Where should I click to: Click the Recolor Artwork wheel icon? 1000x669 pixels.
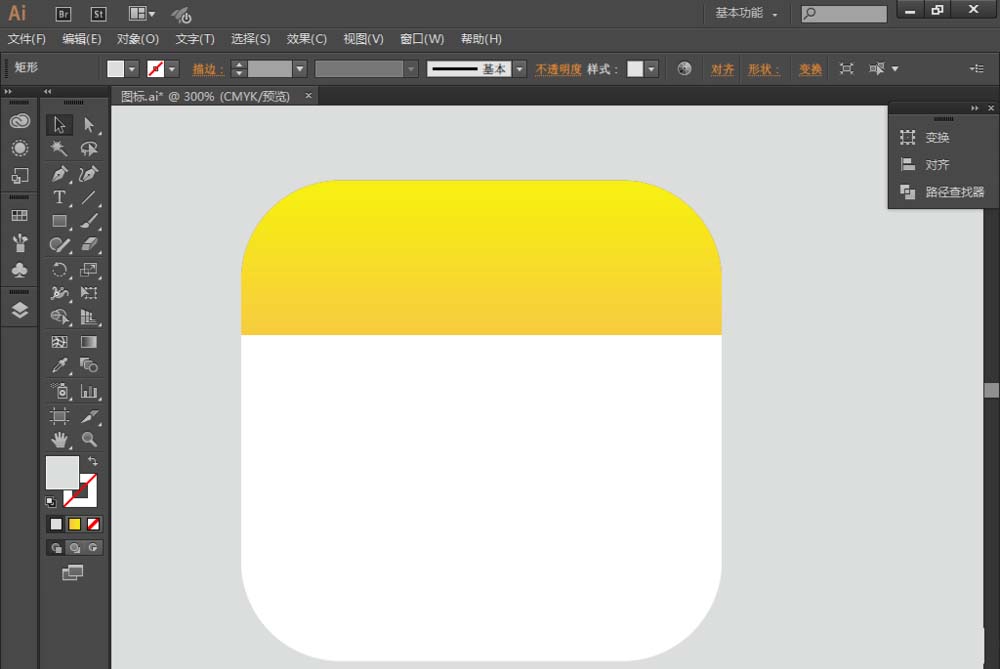[684, 69]
